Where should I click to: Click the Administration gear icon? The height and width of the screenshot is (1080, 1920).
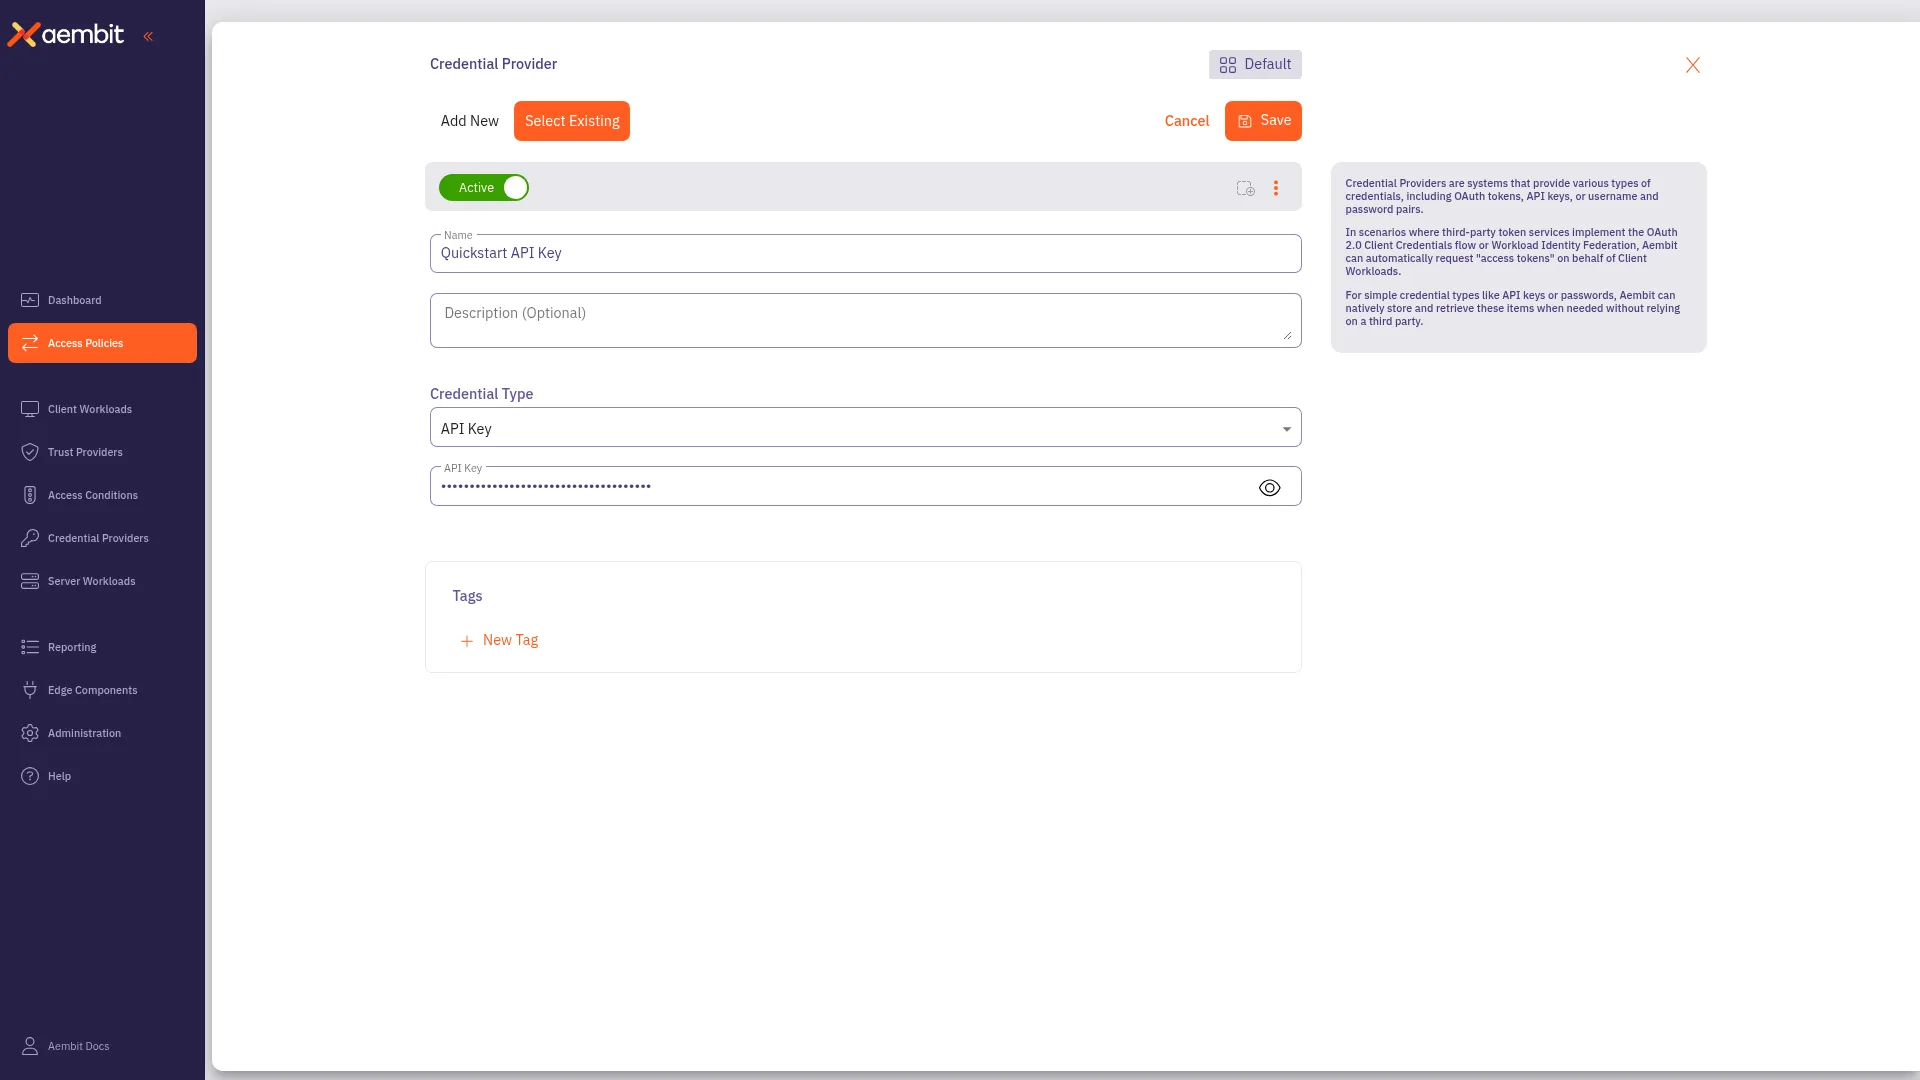pos(30,733)
